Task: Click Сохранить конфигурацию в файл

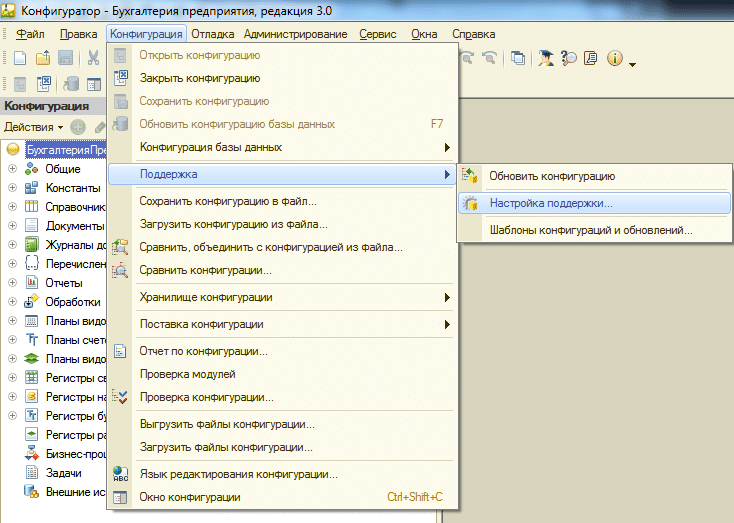Action: point(234,201)
